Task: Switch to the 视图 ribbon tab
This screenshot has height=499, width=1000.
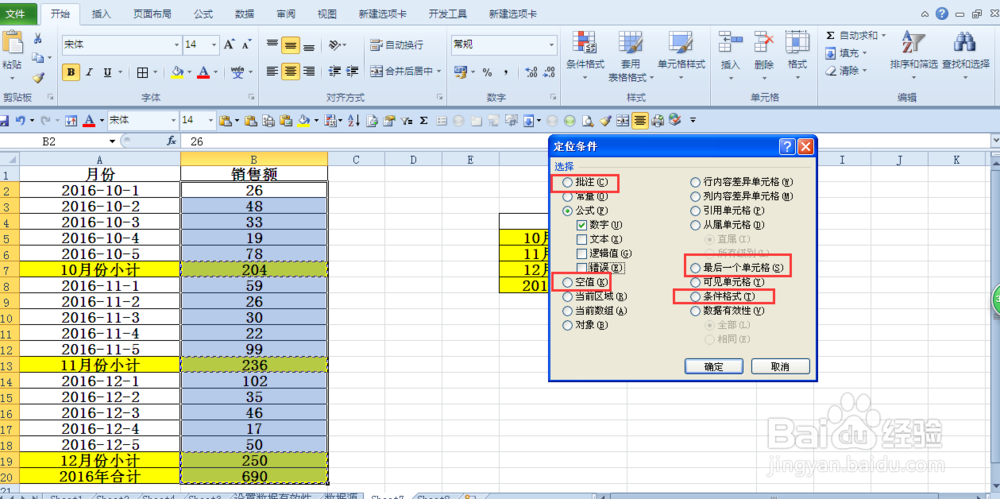Action: coord(327,13)
